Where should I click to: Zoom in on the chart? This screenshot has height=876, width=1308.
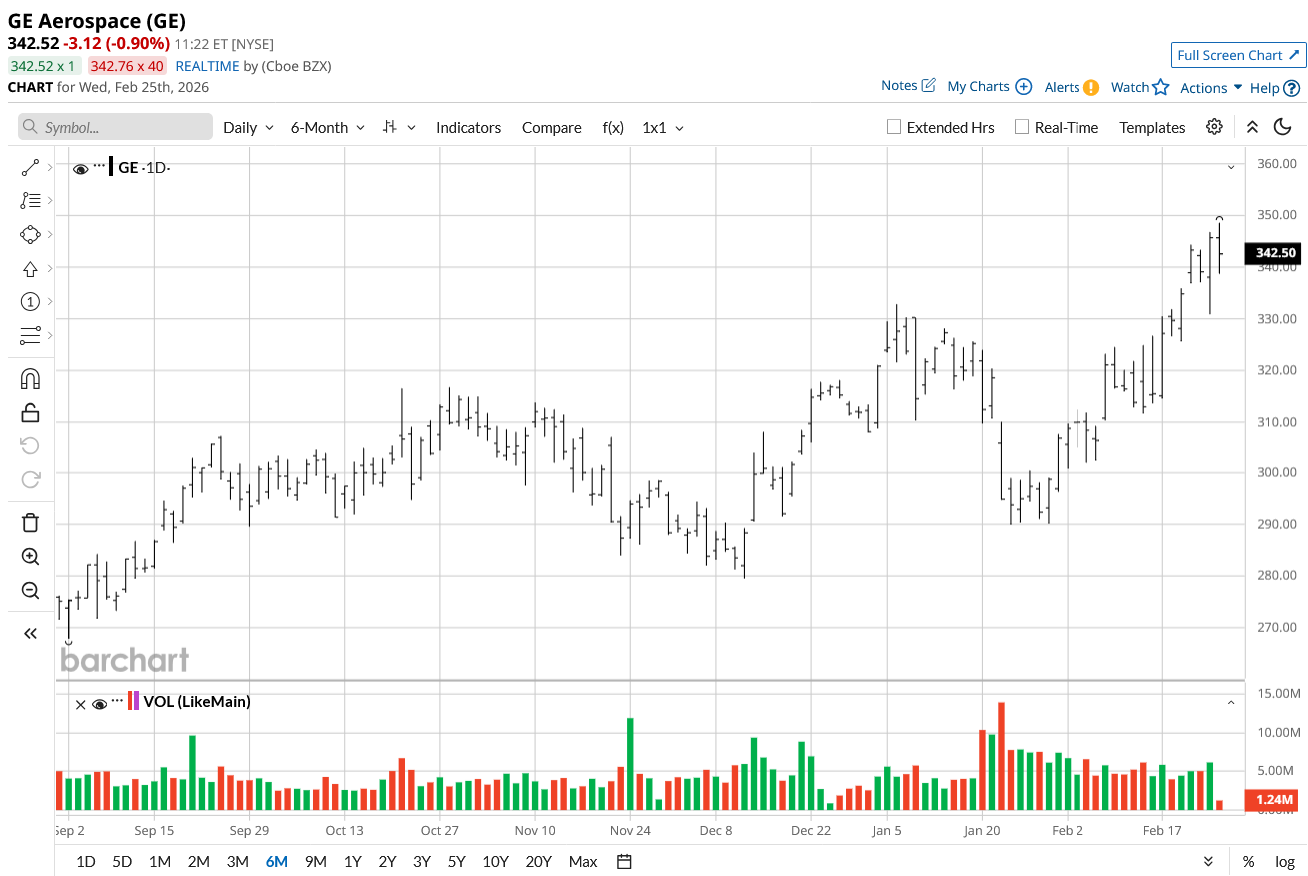[x=30, y=557]
